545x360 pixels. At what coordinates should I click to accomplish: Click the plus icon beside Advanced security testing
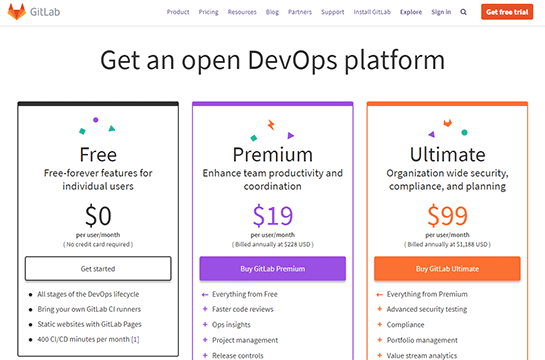[380, 309]
